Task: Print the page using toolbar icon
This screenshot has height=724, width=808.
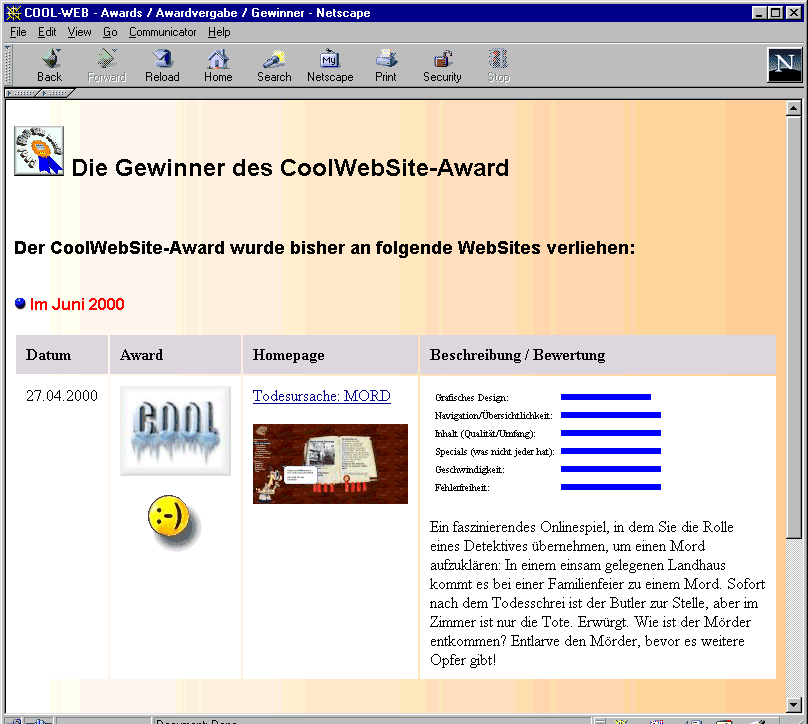Action: [x=386, y=65]
